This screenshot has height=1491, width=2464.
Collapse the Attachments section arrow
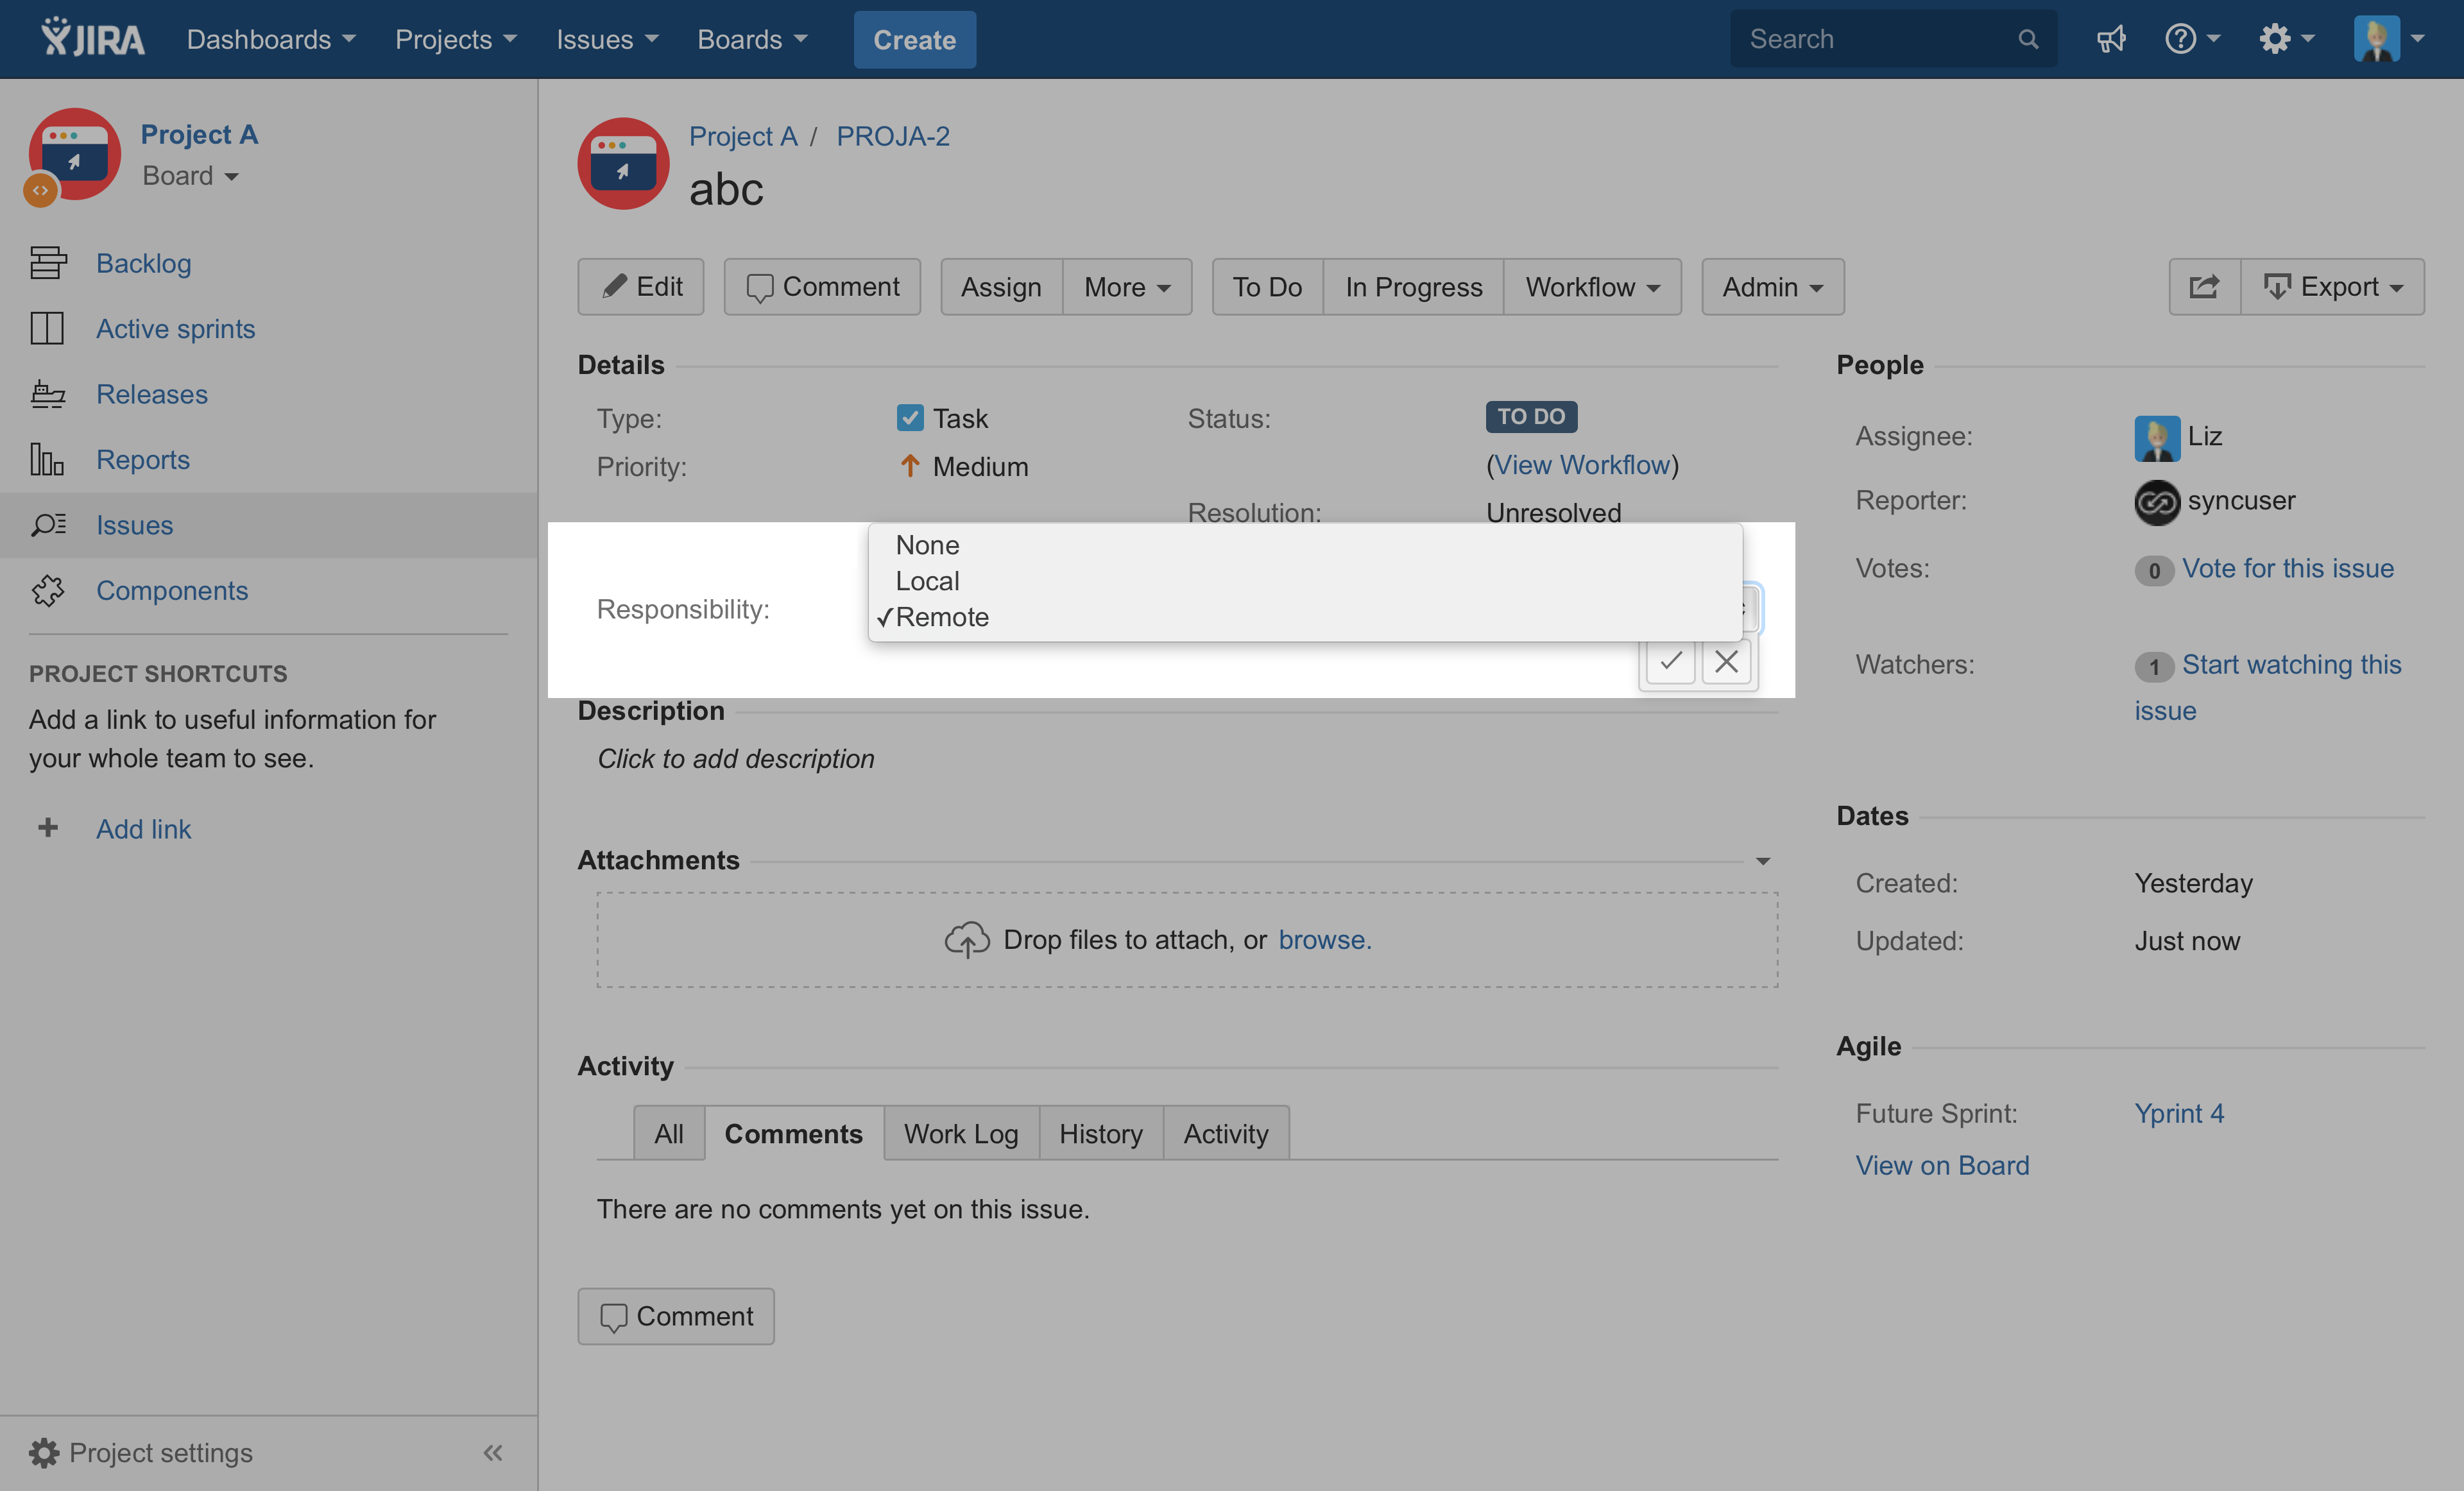coord(1762,861)
